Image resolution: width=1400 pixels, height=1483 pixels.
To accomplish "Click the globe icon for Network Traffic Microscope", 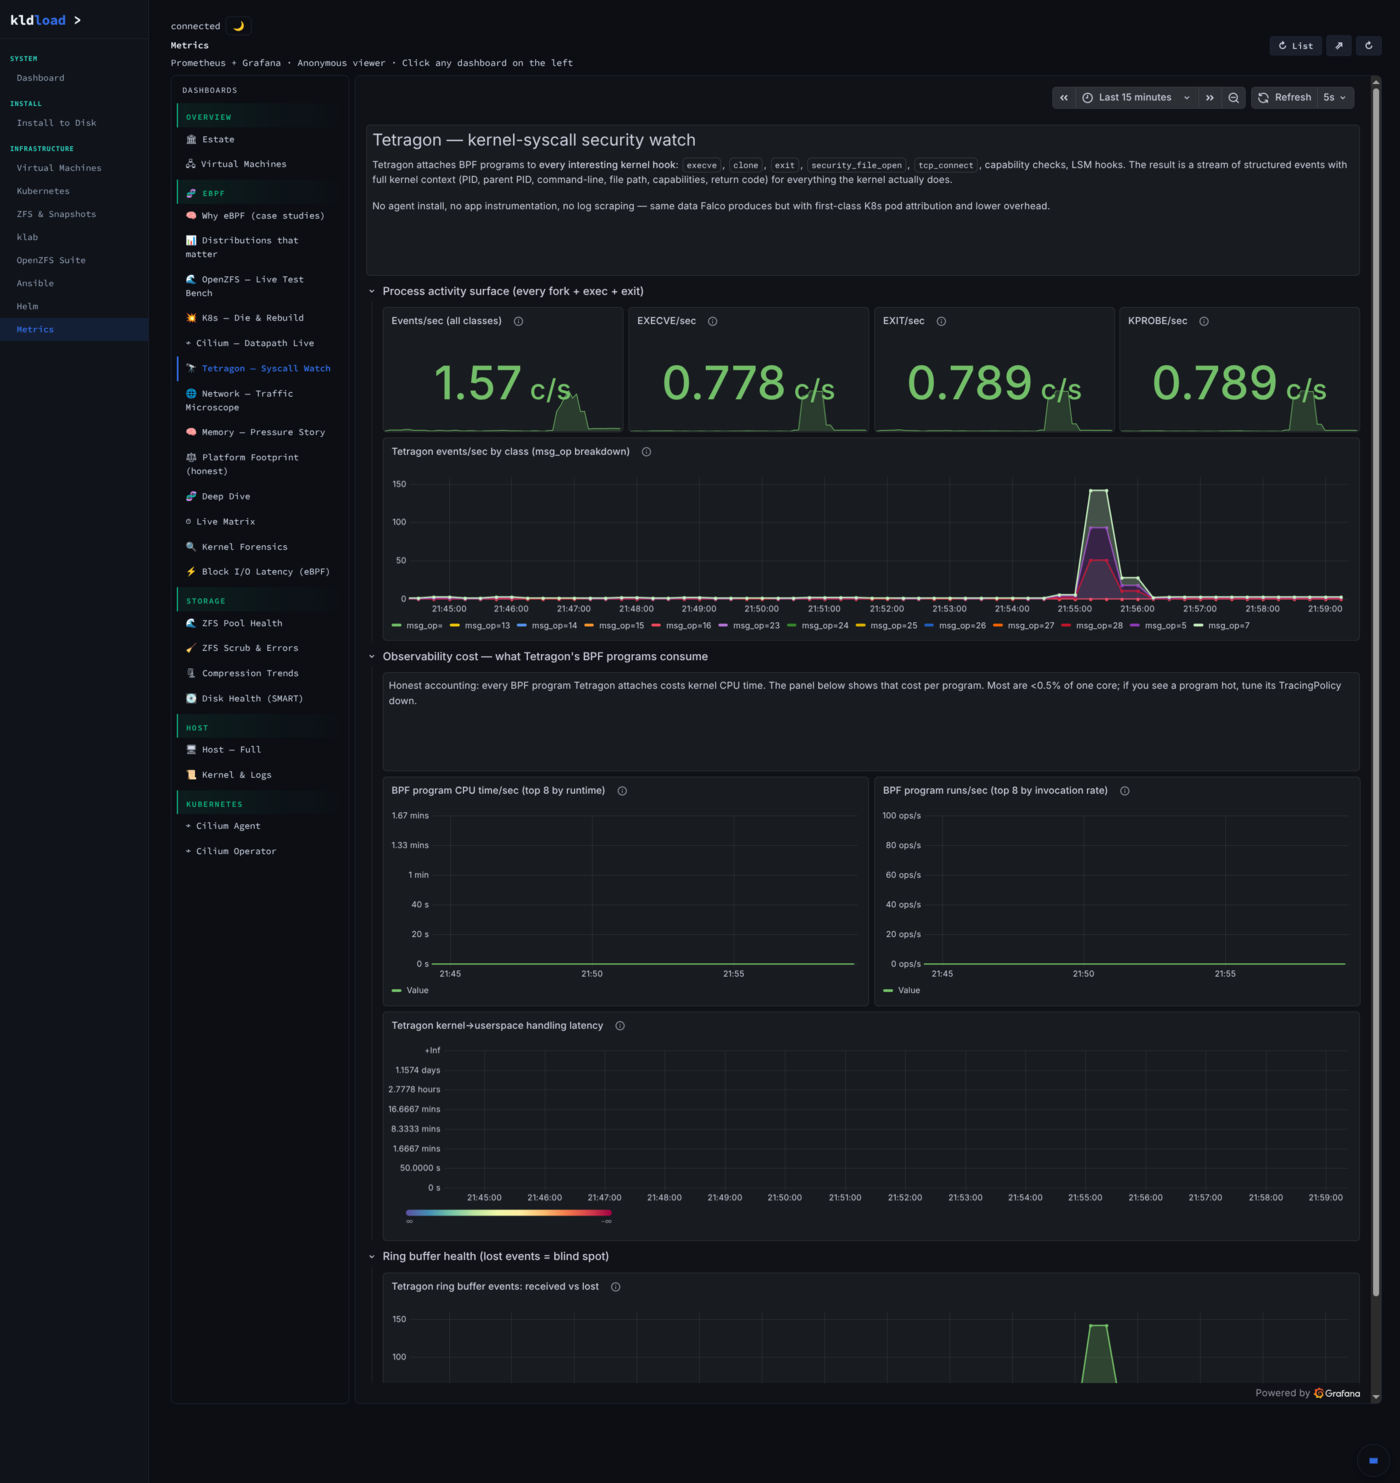I will point(191,394).
